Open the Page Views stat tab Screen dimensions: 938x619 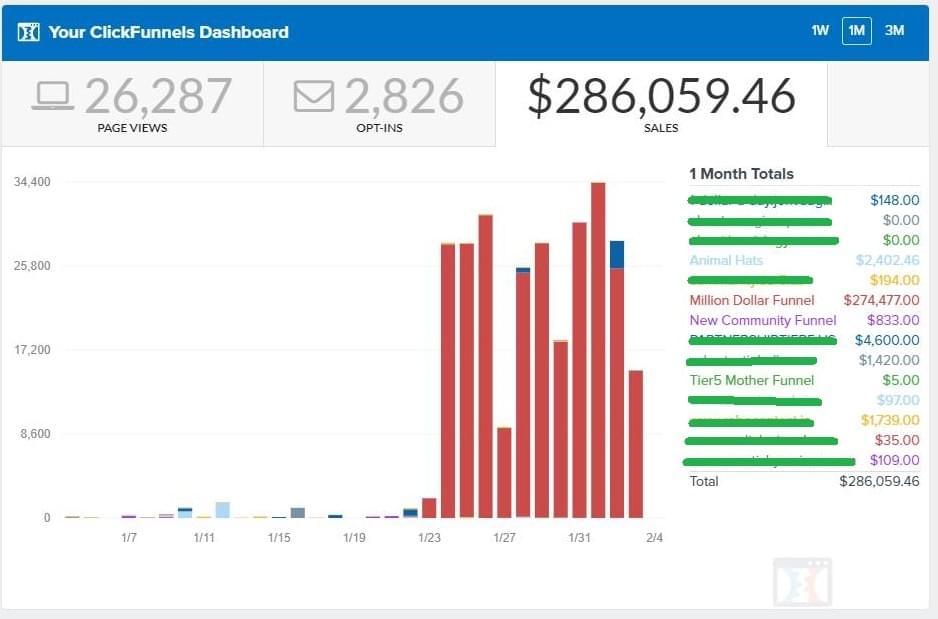(132, 103)
